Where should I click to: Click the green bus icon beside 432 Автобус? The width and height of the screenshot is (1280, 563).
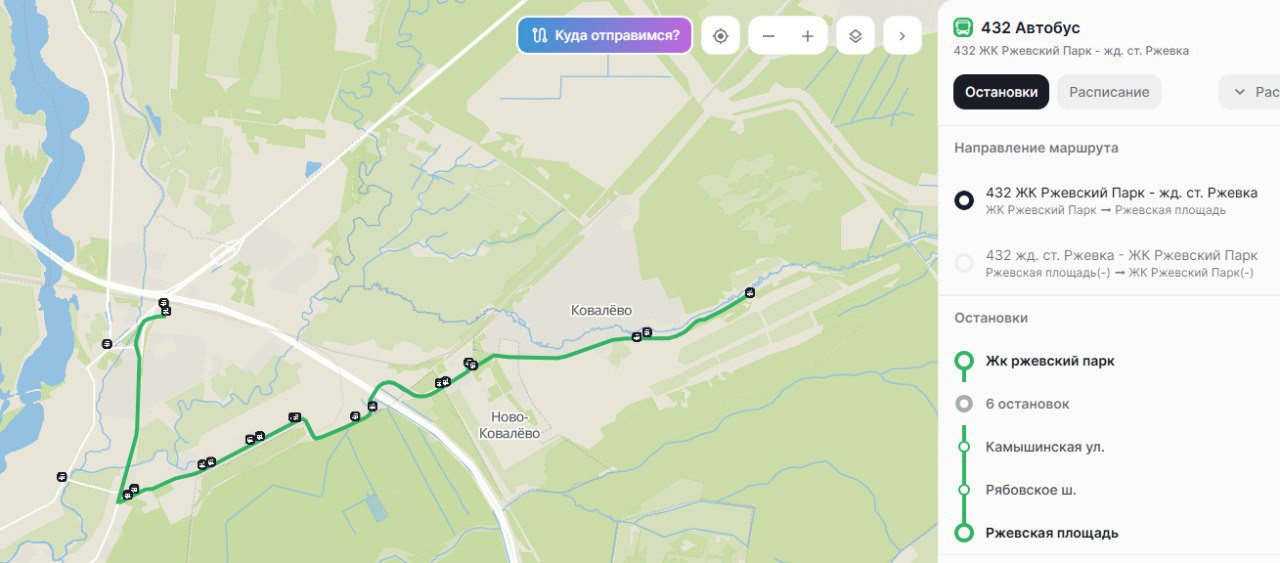[963, 28]
